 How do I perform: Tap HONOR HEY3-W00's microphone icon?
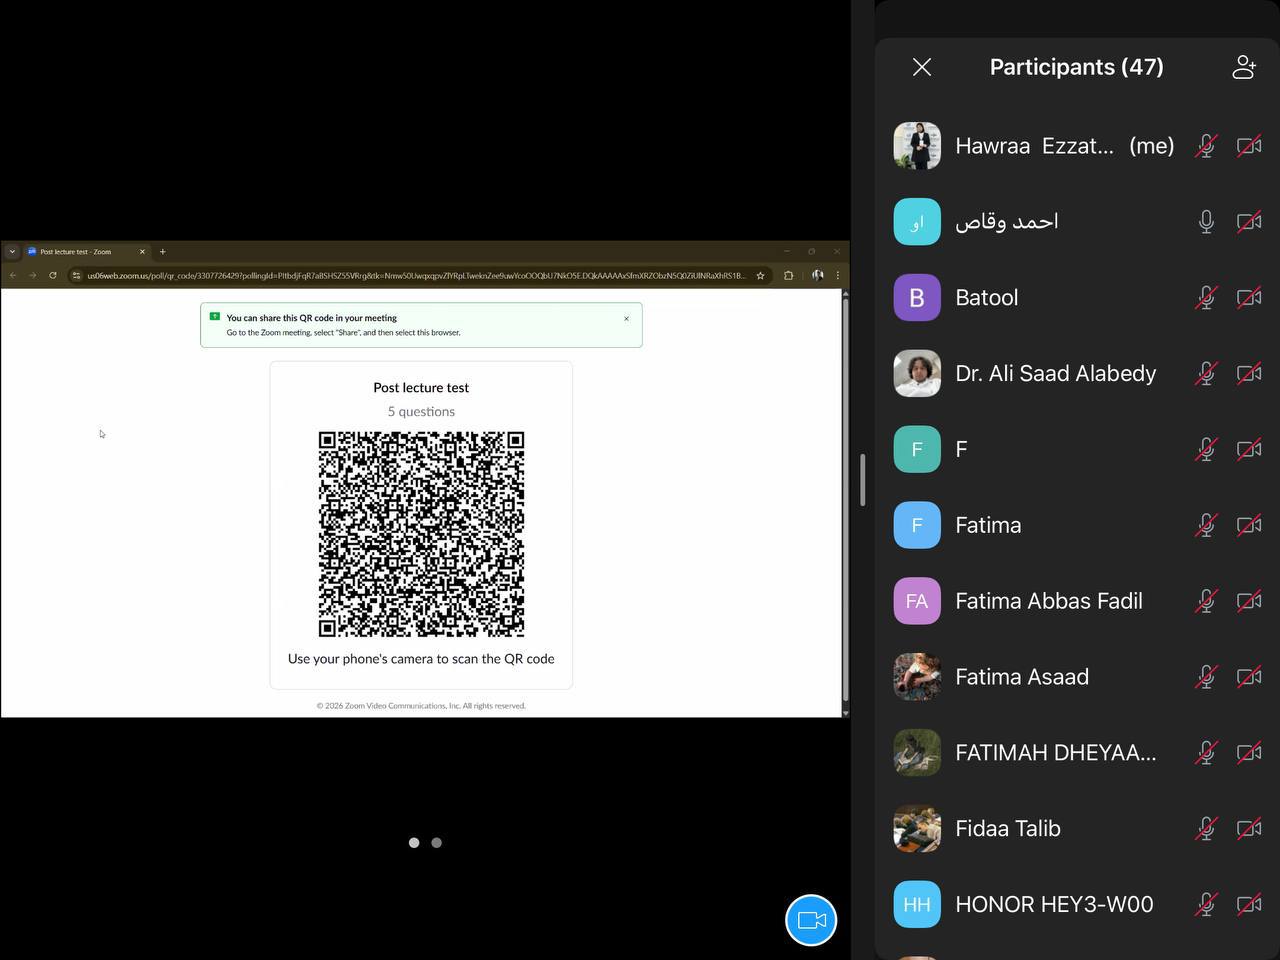(1206, 905)
